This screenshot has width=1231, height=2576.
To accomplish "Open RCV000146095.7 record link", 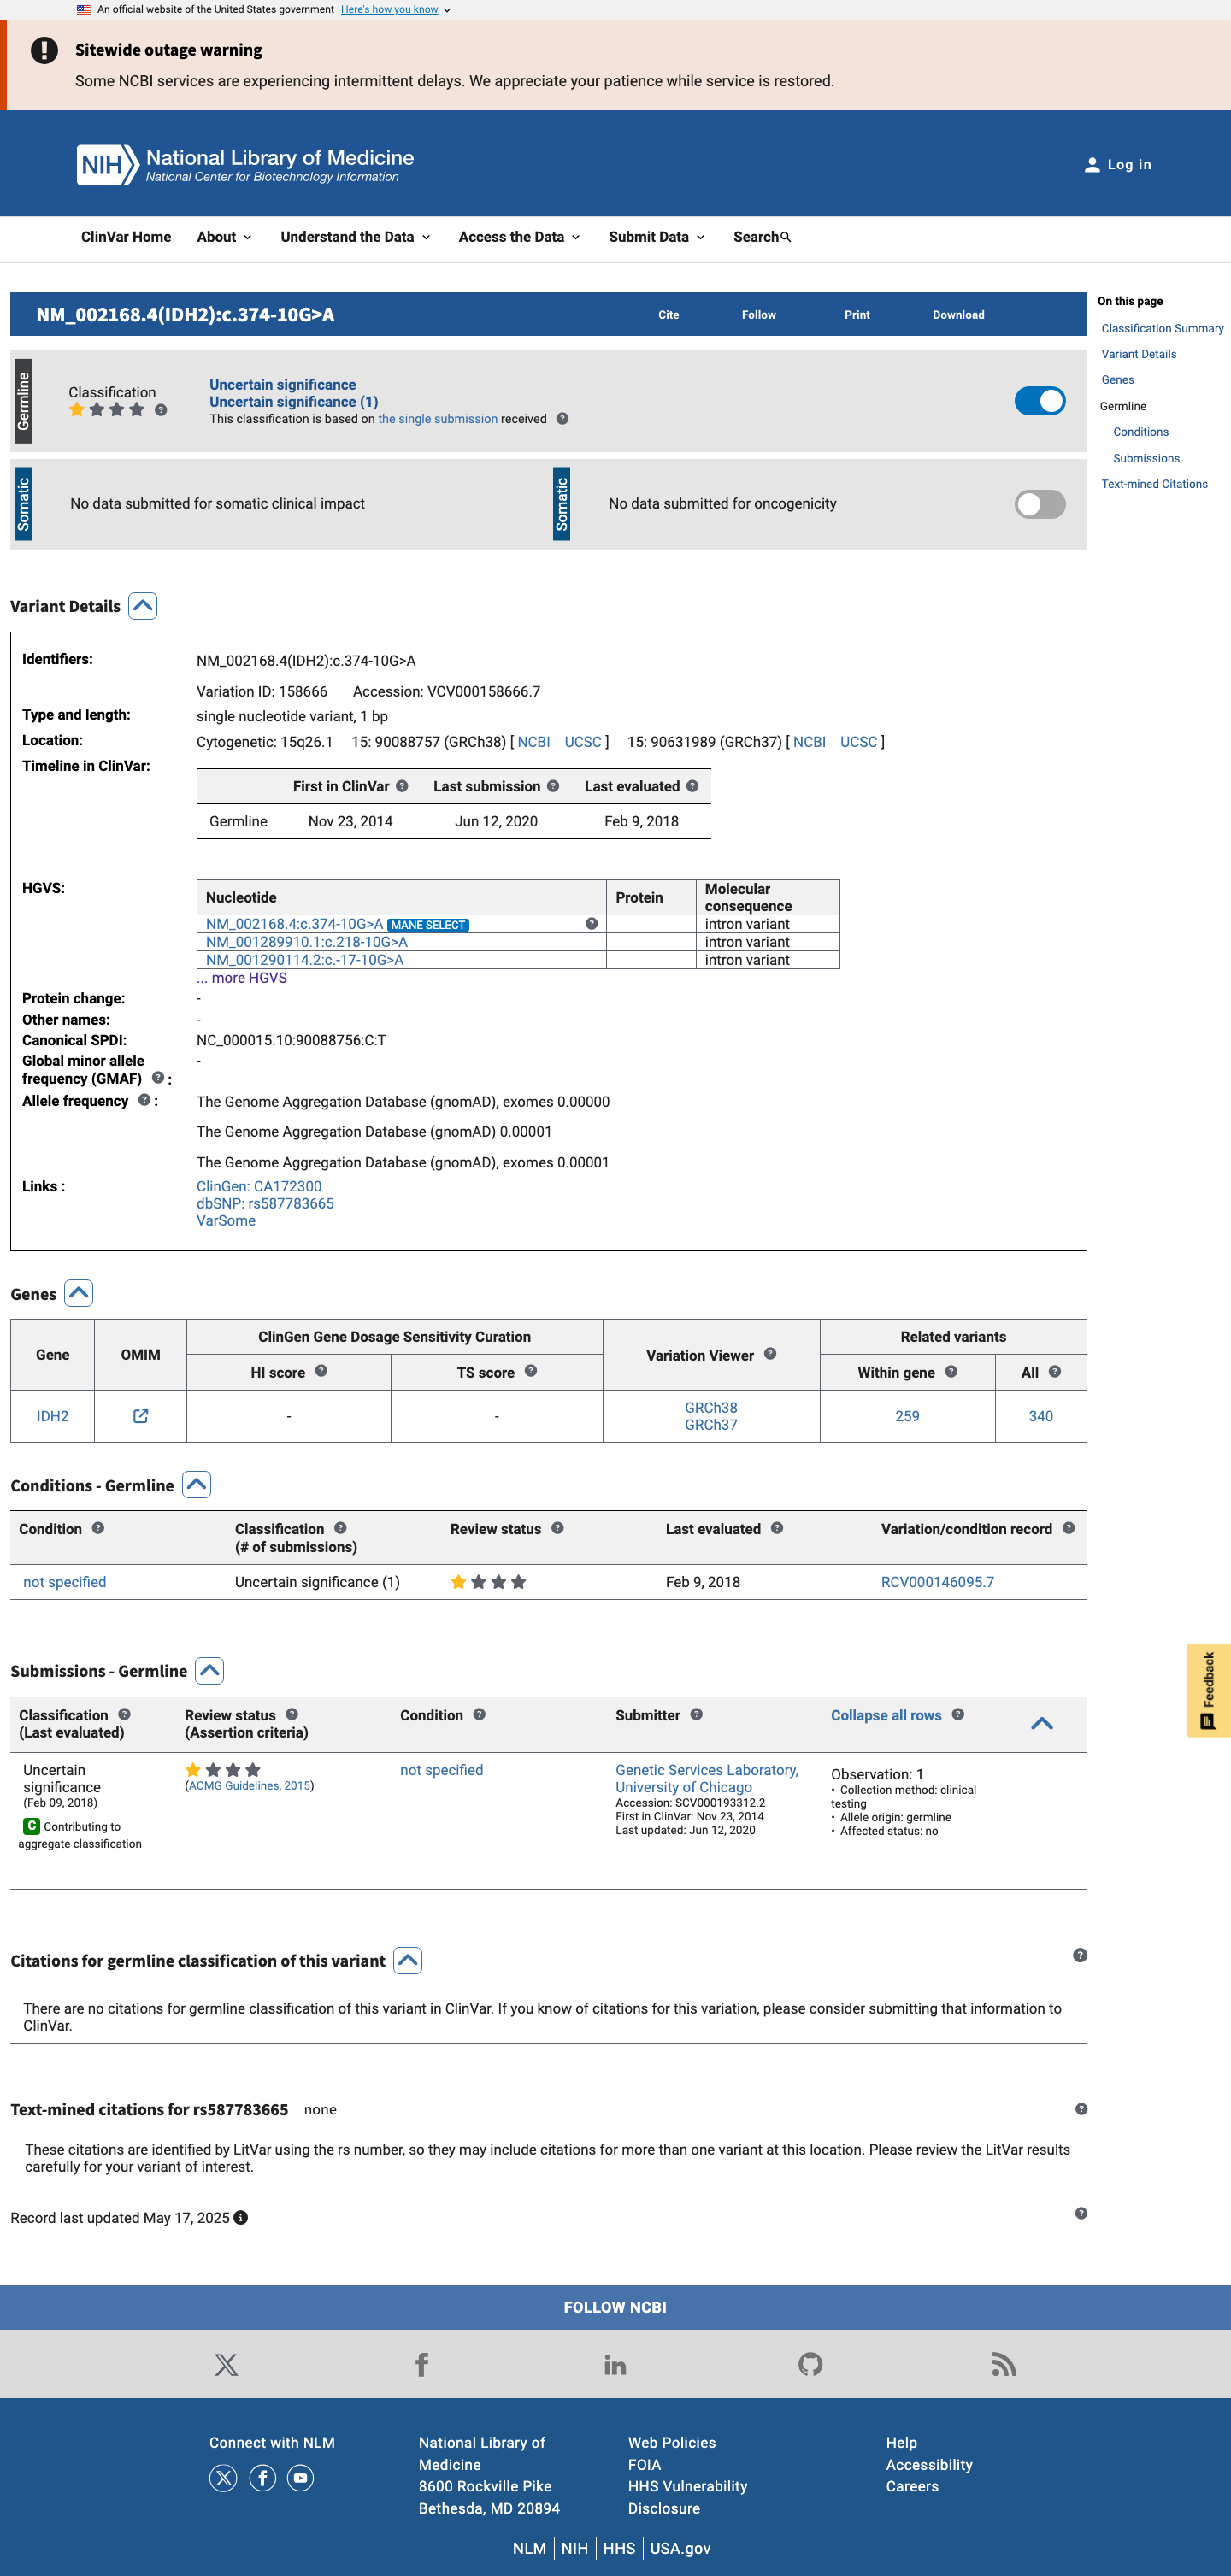I will click(x=937, y=1582).
